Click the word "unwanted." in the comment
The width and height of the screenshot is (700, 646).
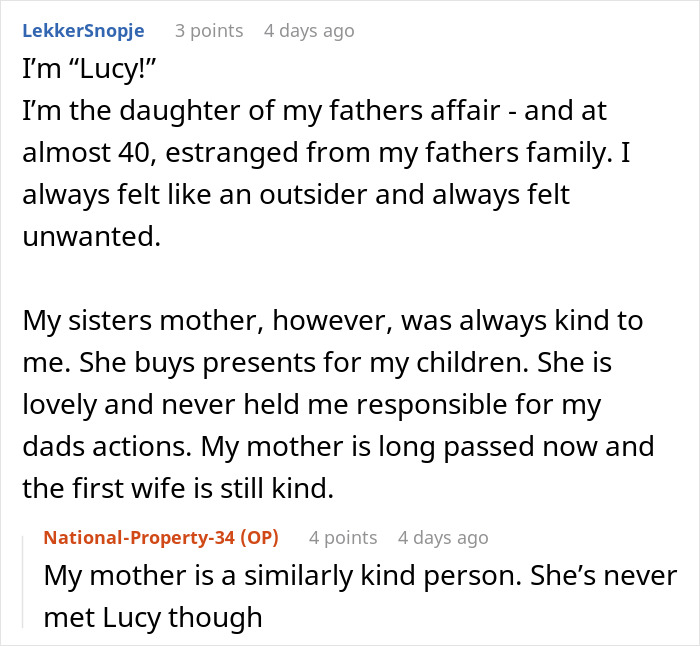[92, 236]
